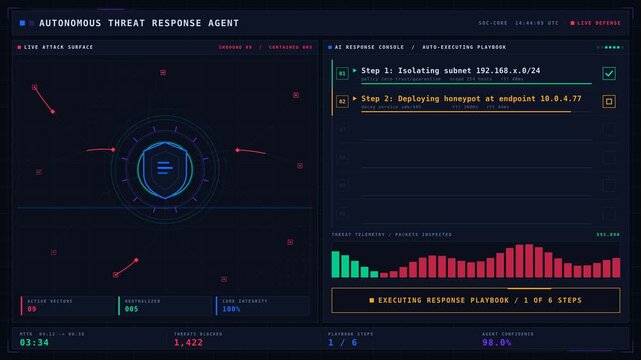Select upper-left threat node with red attack line

pos(35,87)
